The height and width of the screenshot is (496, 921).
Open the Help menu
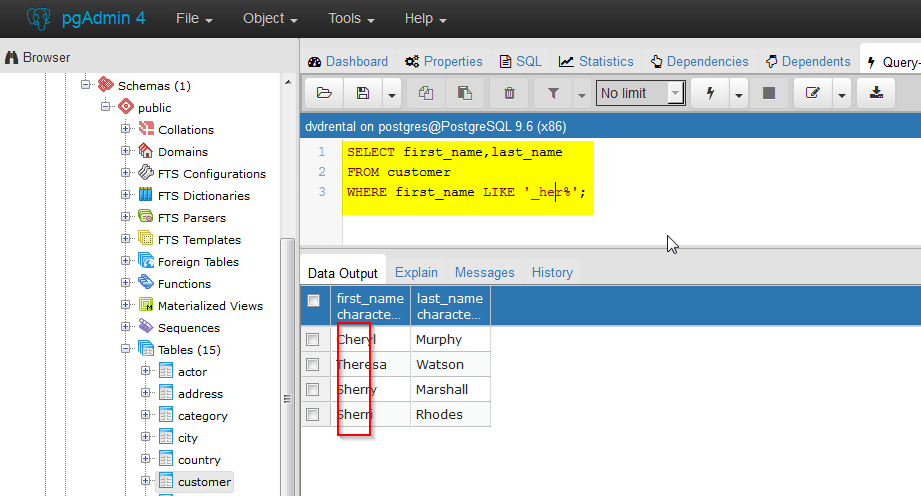tap(425, 19)
